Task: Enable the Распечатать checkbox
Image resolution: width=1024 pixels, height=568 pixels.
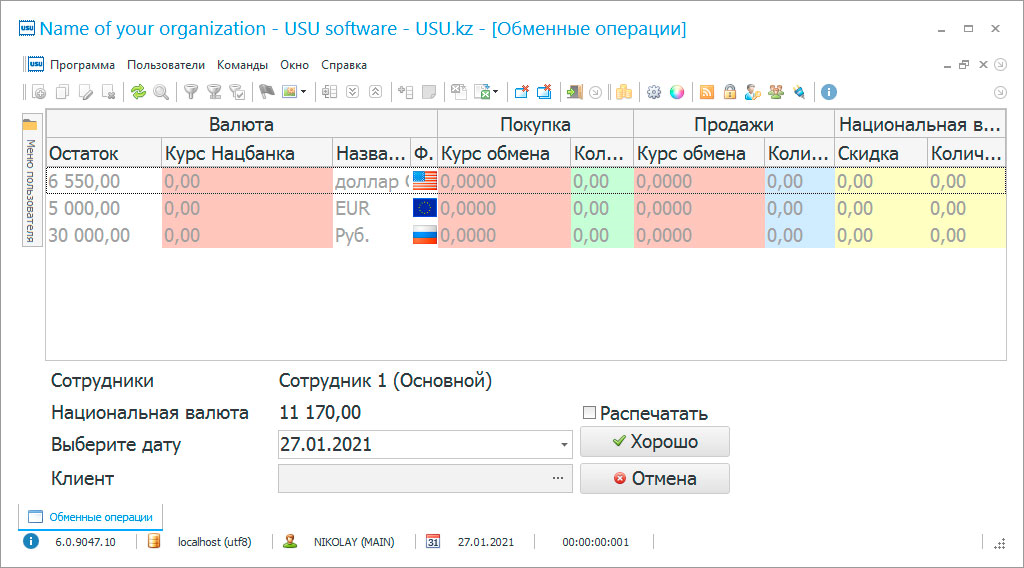Action: pyautogui.click(x=589, y=413)
